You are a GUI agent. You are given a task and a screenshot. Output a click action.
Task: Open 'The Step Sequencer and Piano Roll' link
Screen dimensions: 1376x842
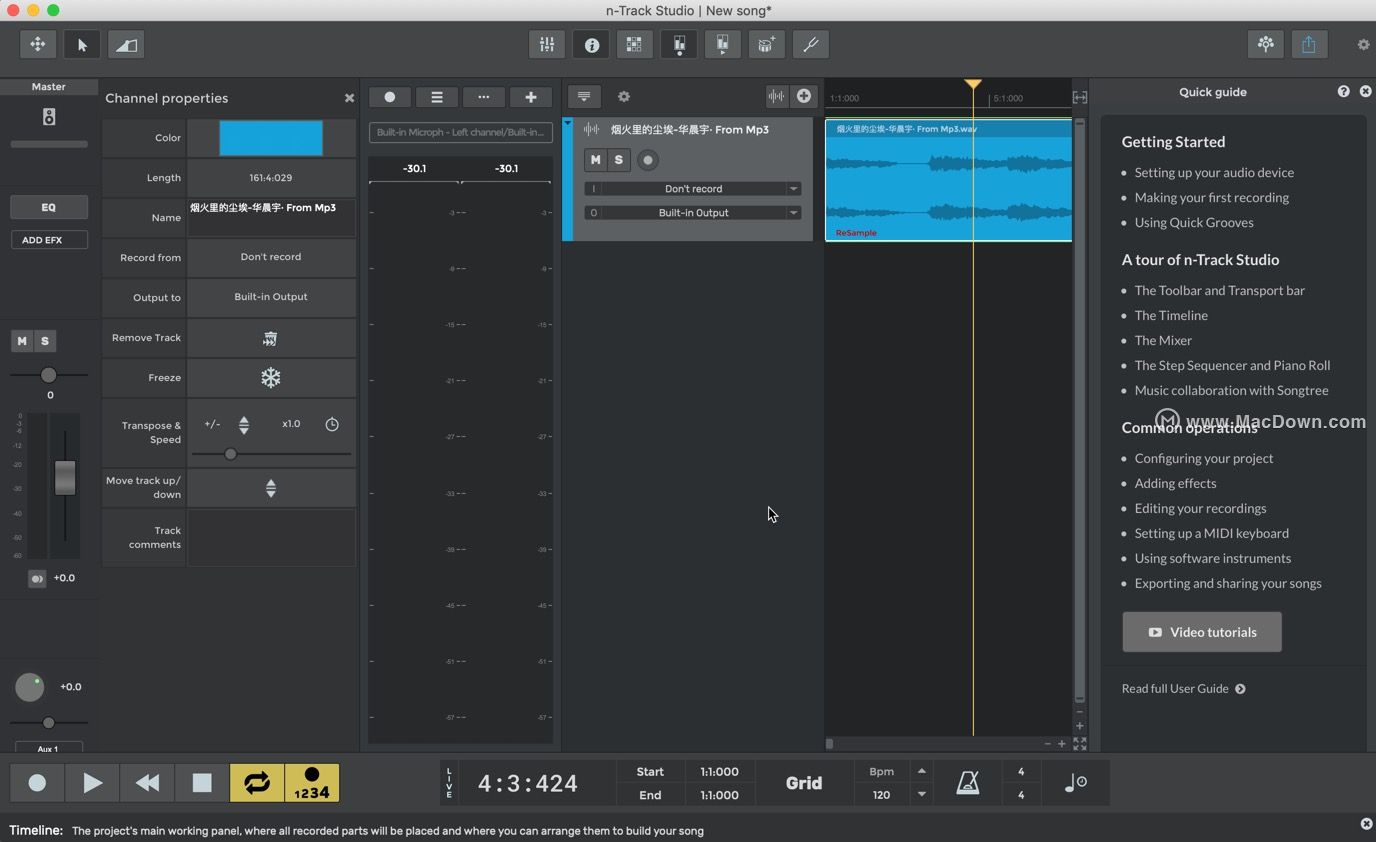click(1232, 366)
